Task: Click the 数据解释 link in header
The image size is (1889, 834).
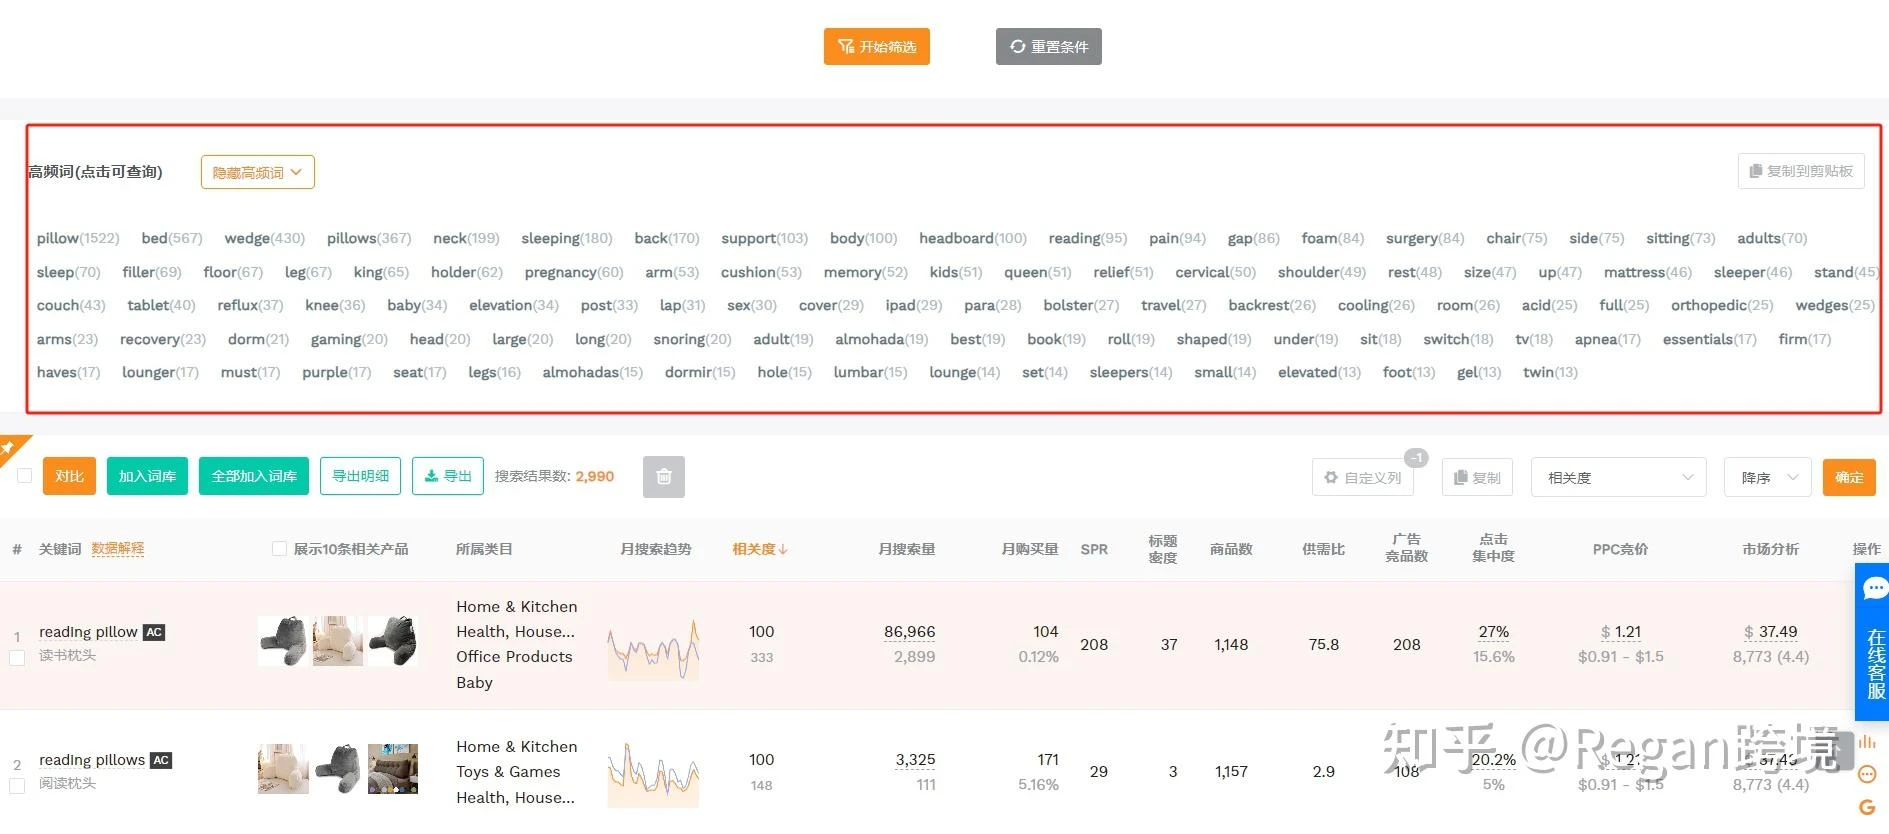Action: (117, 549)
